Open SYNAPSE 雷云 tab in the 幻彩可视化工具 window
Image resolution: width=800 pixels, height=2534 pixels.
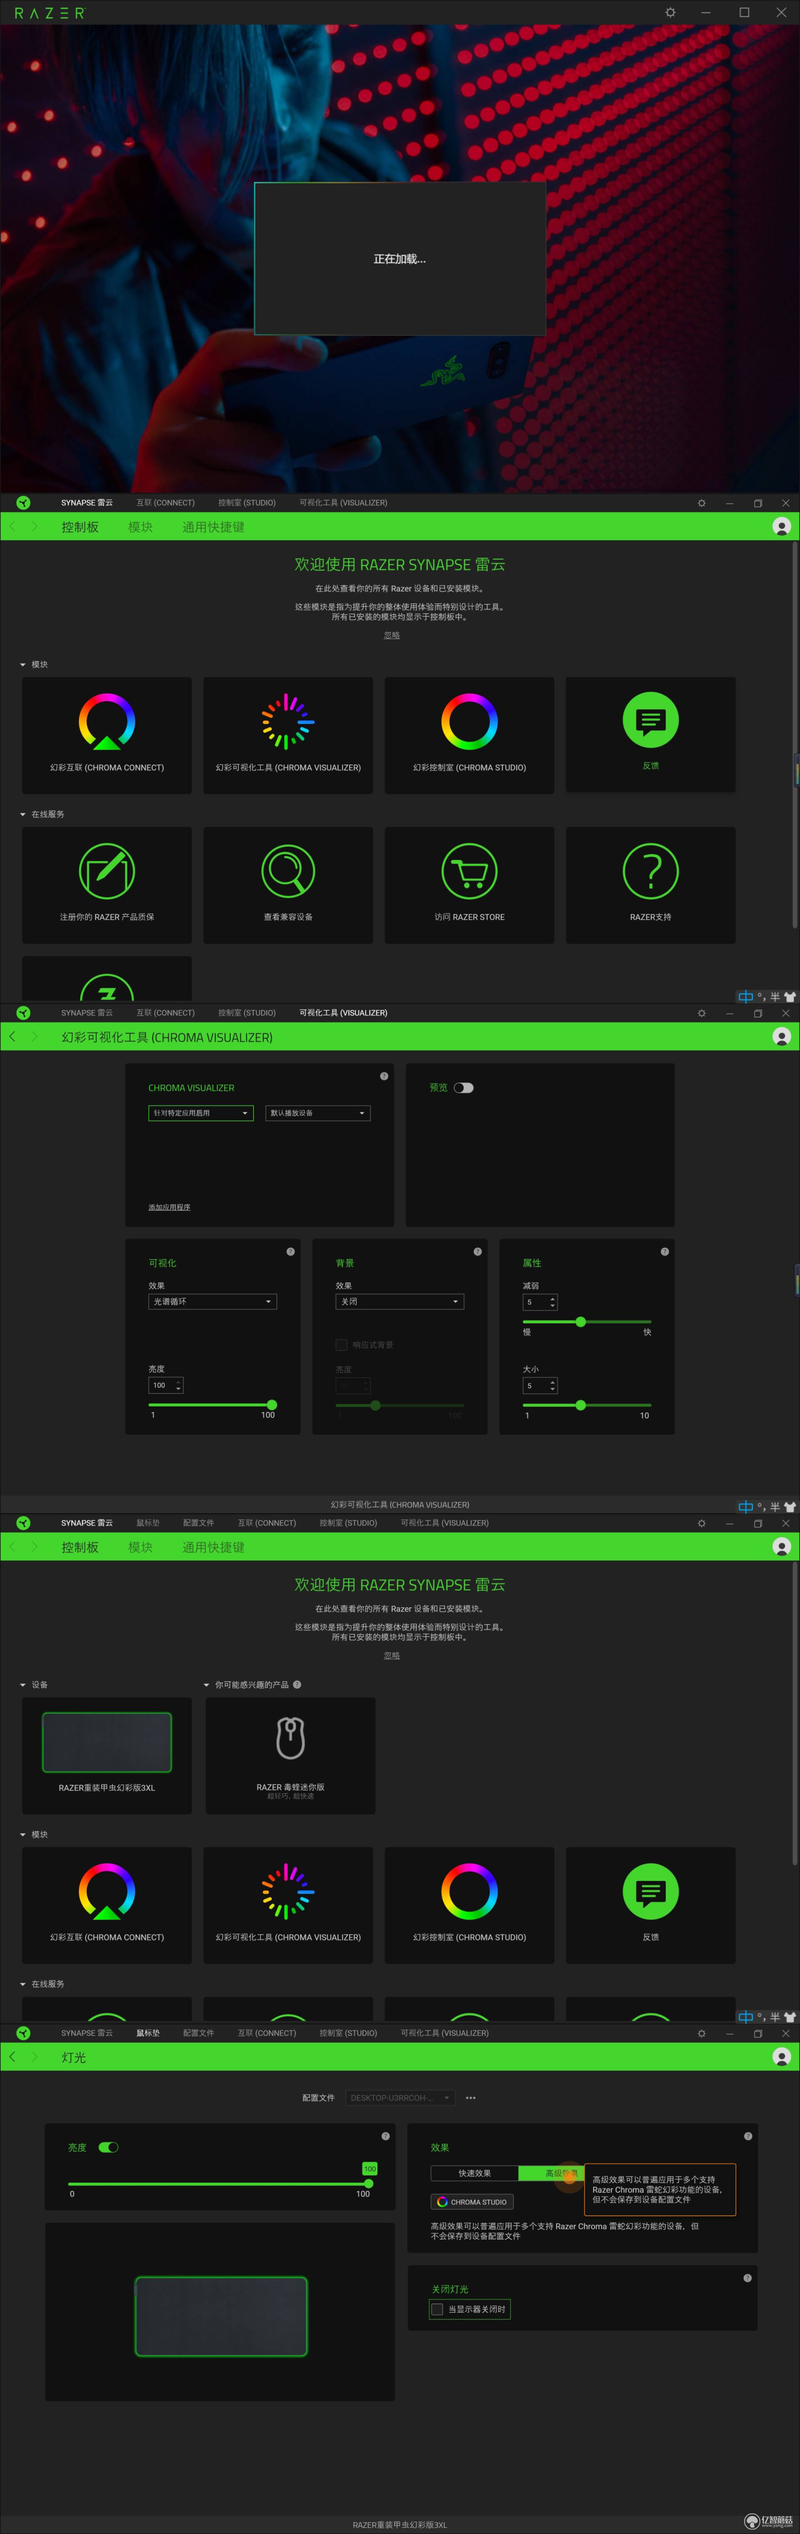pos(87,1013)
